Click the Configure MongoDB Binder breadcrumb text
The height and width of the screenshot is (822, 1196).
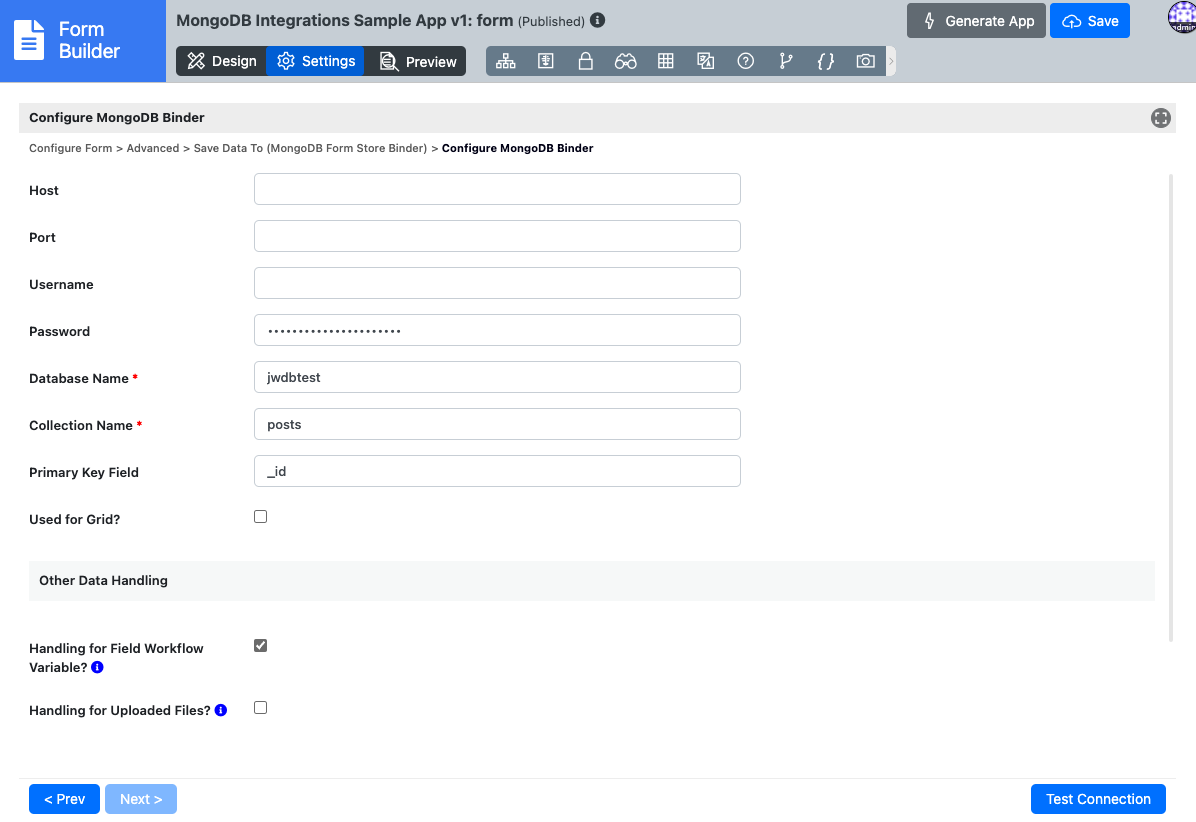(x=517, y=148)
